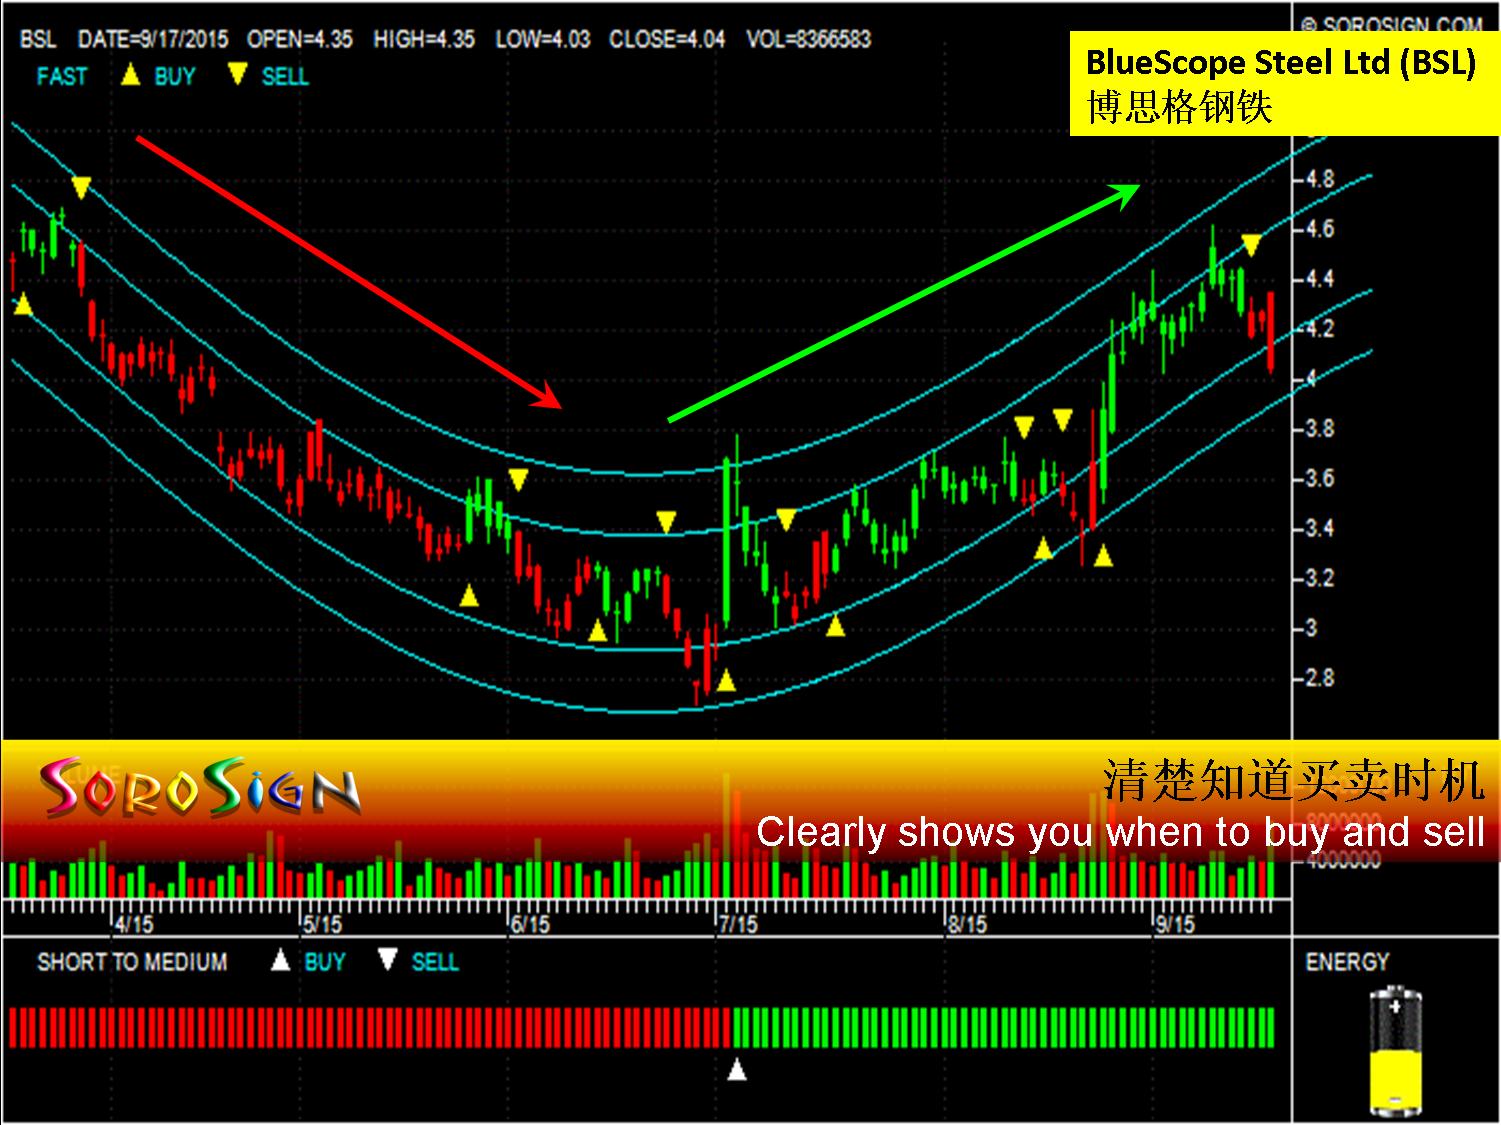Screen dimensions: 1501x1125
Task: Select the second August sell marker before the rally
Action: (1062, 420)
